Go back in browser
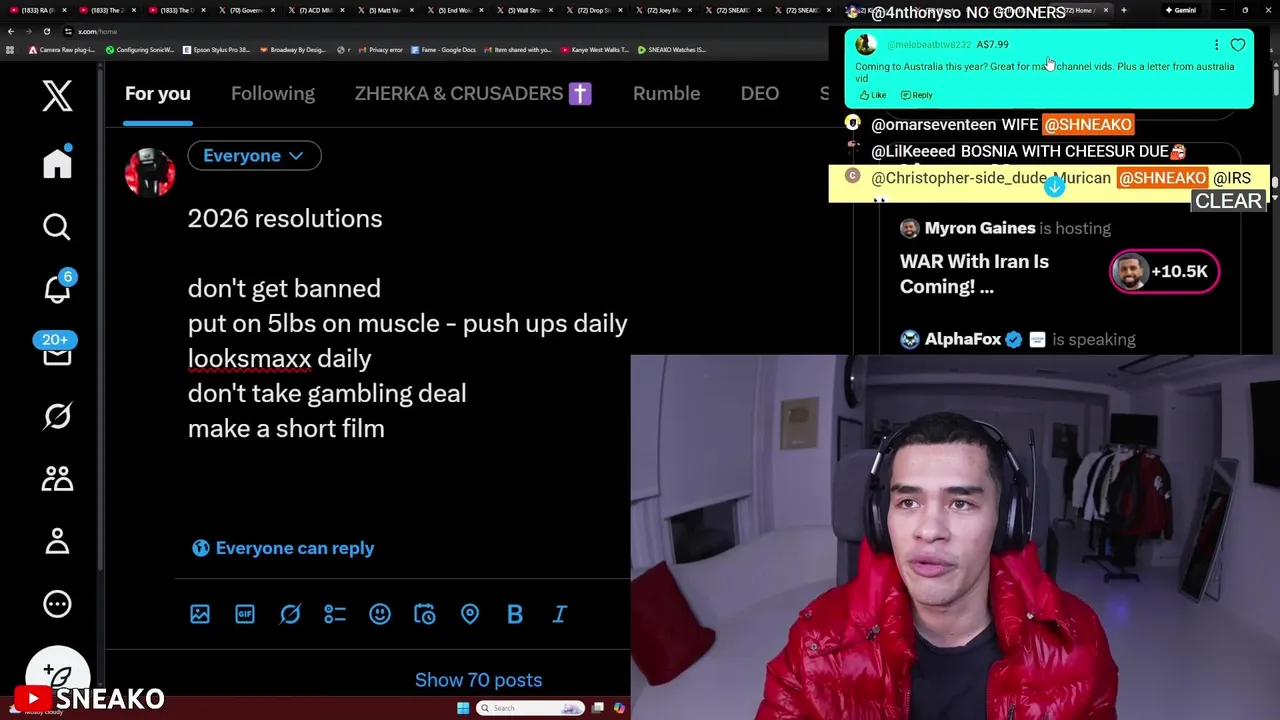 (x=11, y=31)
